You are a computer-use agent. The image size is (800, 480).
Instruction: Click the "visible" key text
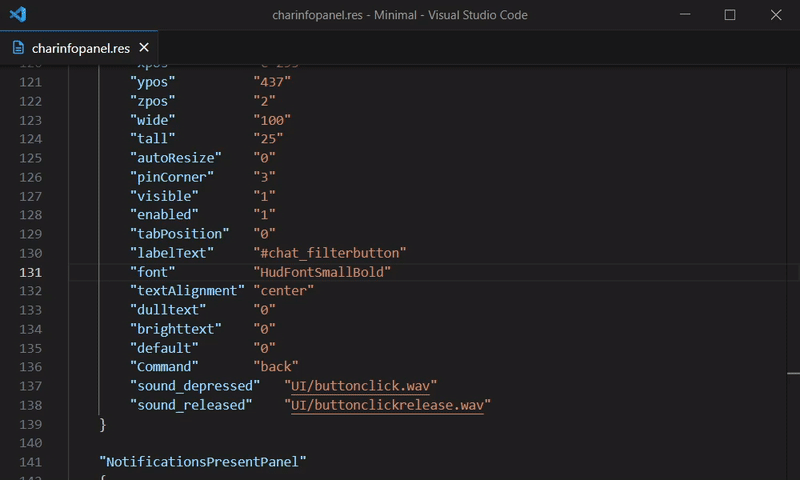pyautogui.click(x=164, y=196)
